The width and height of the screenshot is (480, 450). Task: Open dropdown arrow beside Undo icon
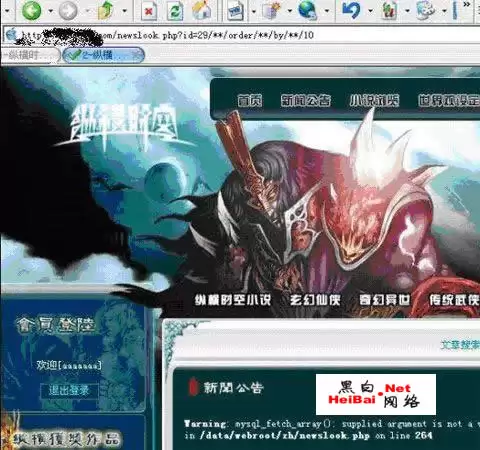[371, 11]
